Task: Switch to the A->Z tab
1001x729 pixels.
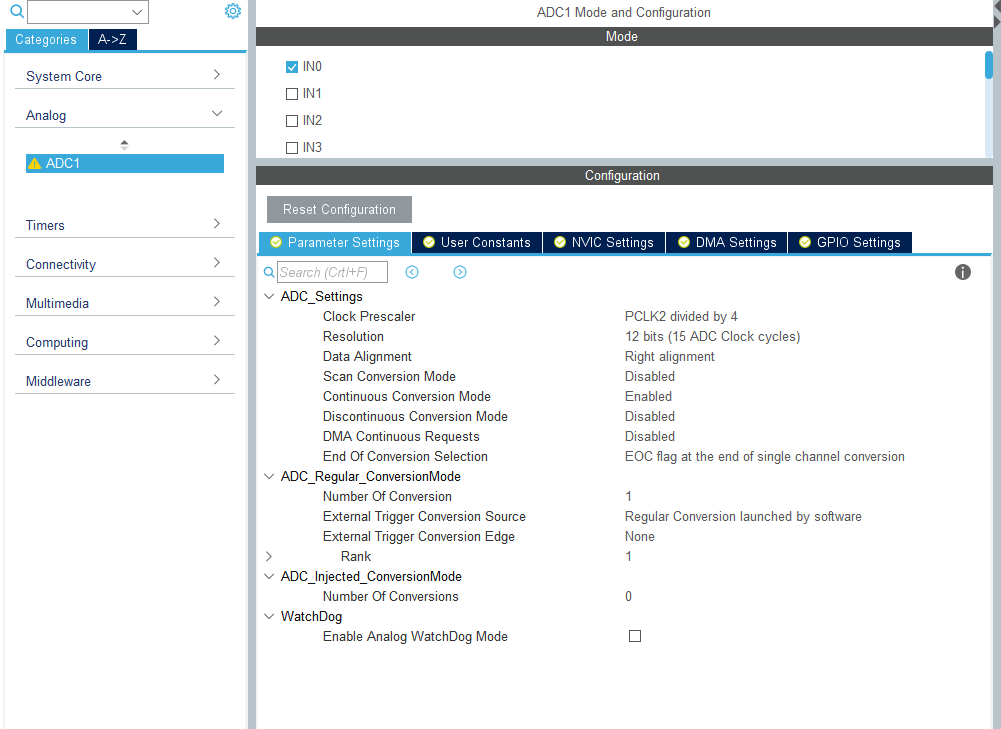Action: pos(112,39)
